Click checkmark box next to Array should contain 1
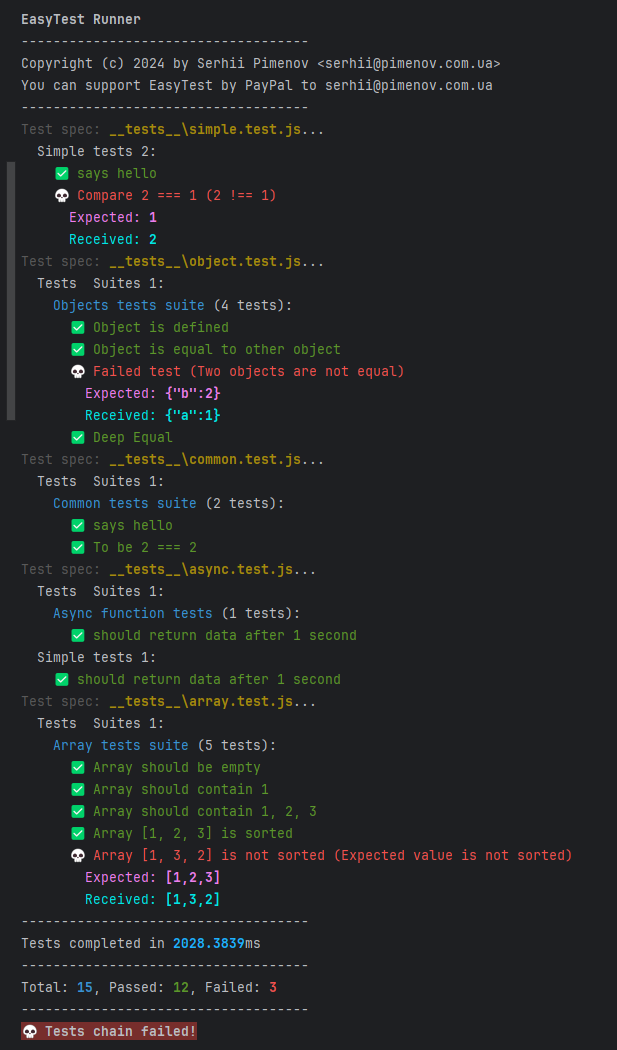Image resolution: width=617 pixels, height=1050 pixels. pos(78,790)
